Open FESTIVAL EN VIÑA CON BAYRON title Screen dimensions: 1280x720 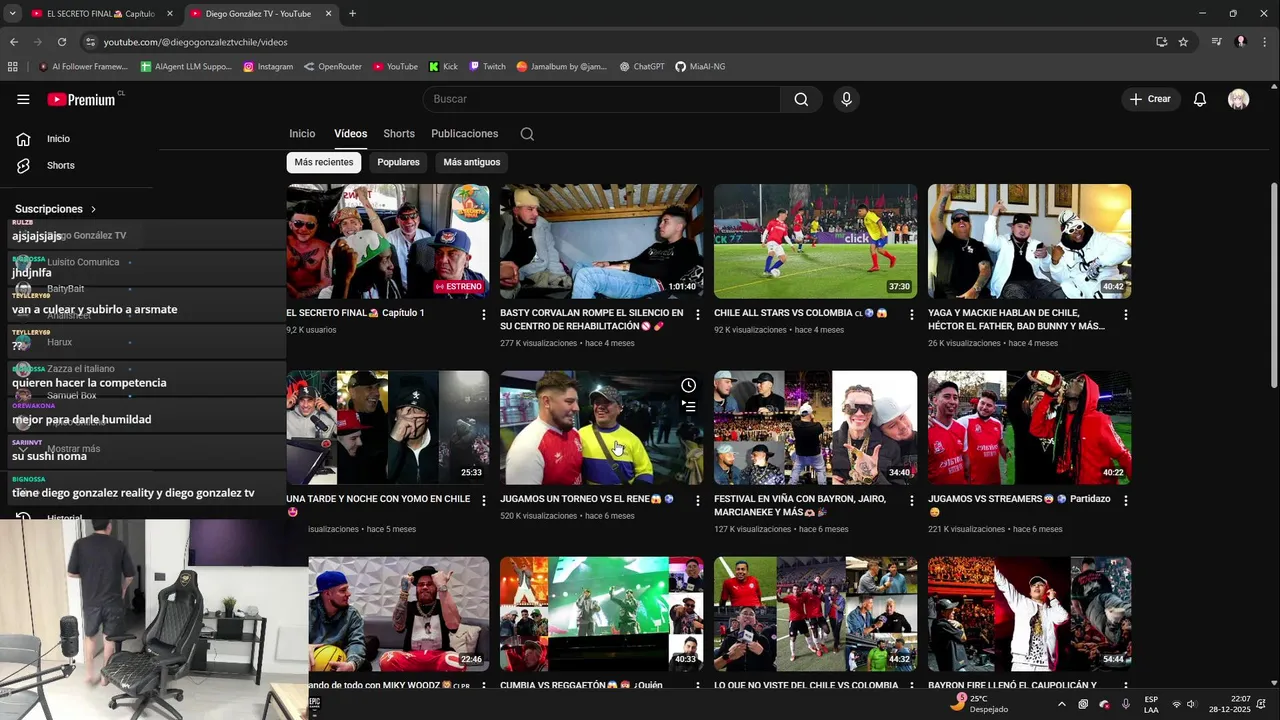click(800, 505)
